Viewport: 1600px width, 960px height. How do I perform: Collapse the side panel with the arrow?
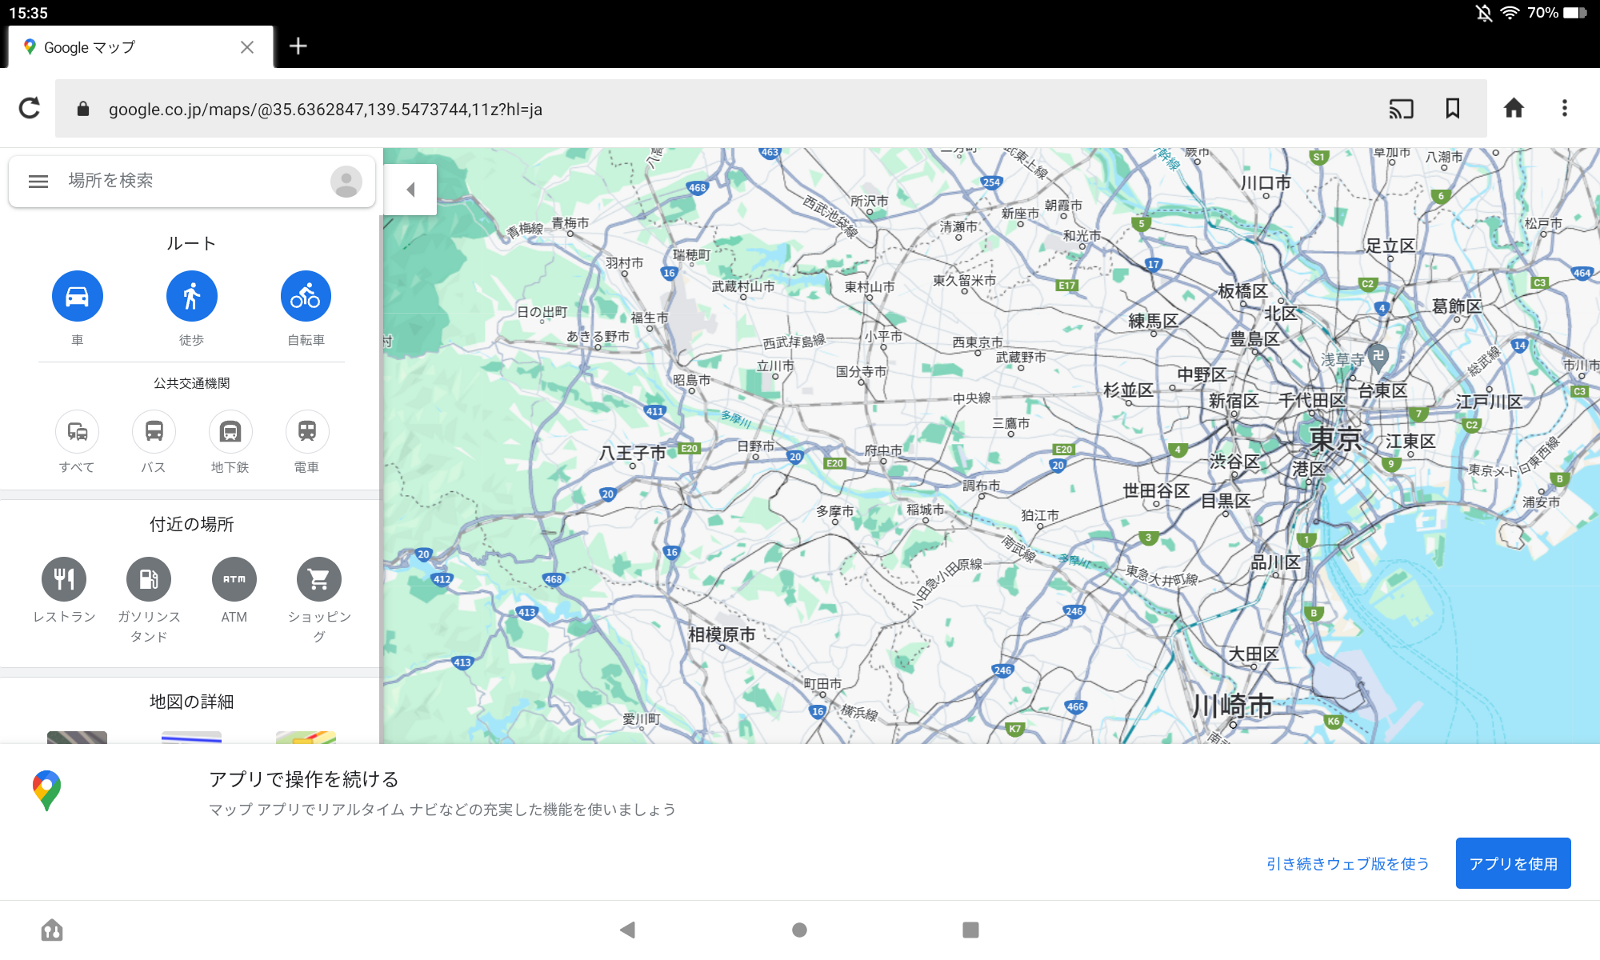(x=410, y=188)
